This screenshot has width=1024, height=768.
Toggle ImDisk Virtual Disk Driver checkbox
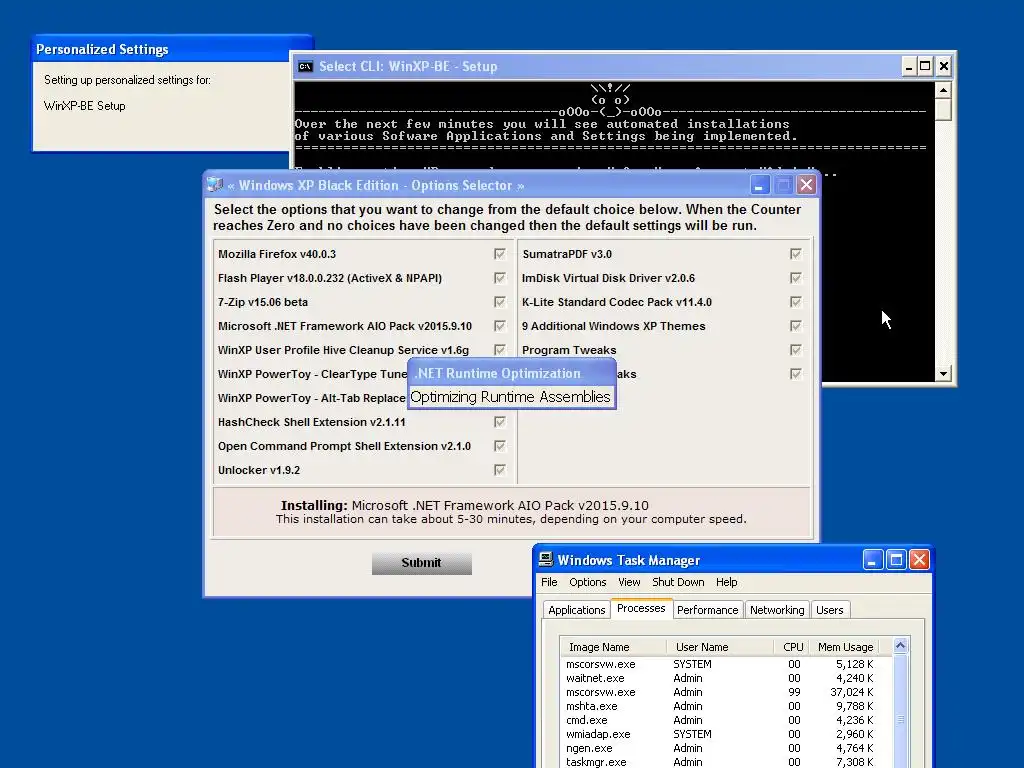coord(795,278)
